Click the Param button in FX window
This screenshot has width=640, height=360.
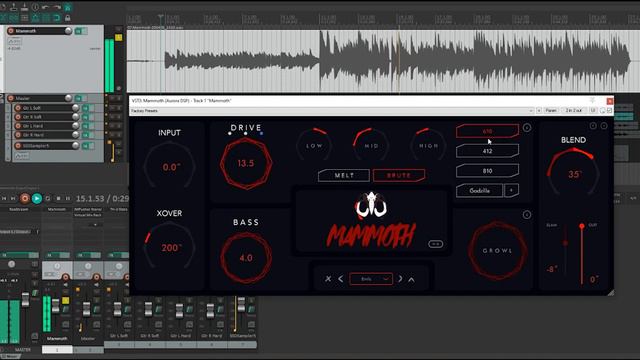coord(551,111)
